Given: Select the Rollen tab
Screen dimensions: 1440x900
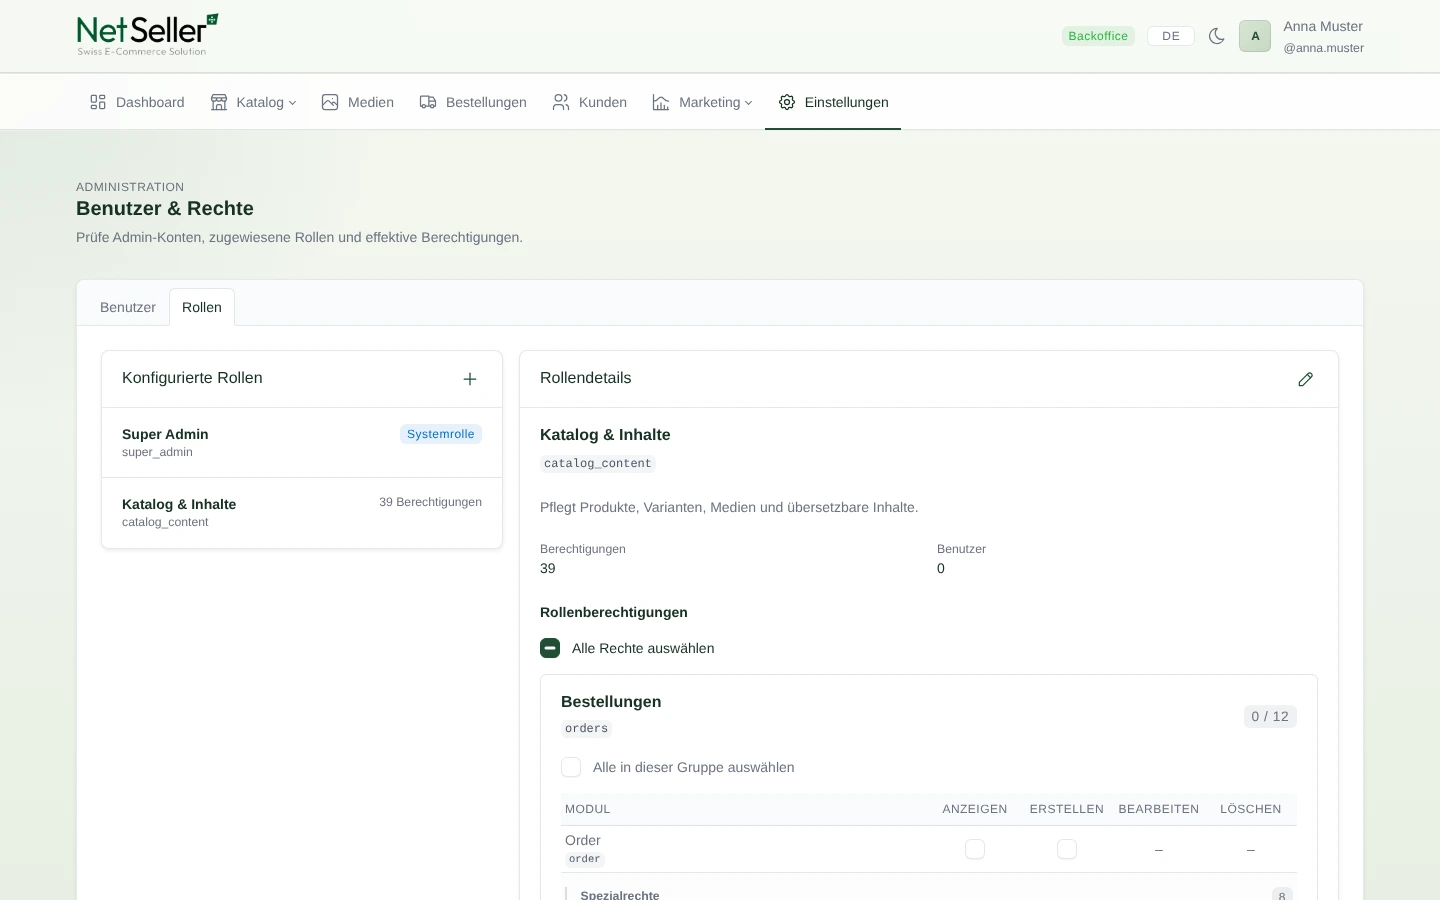Looking at the screenshot, I should pyautogui.click(x=202, y=307).
